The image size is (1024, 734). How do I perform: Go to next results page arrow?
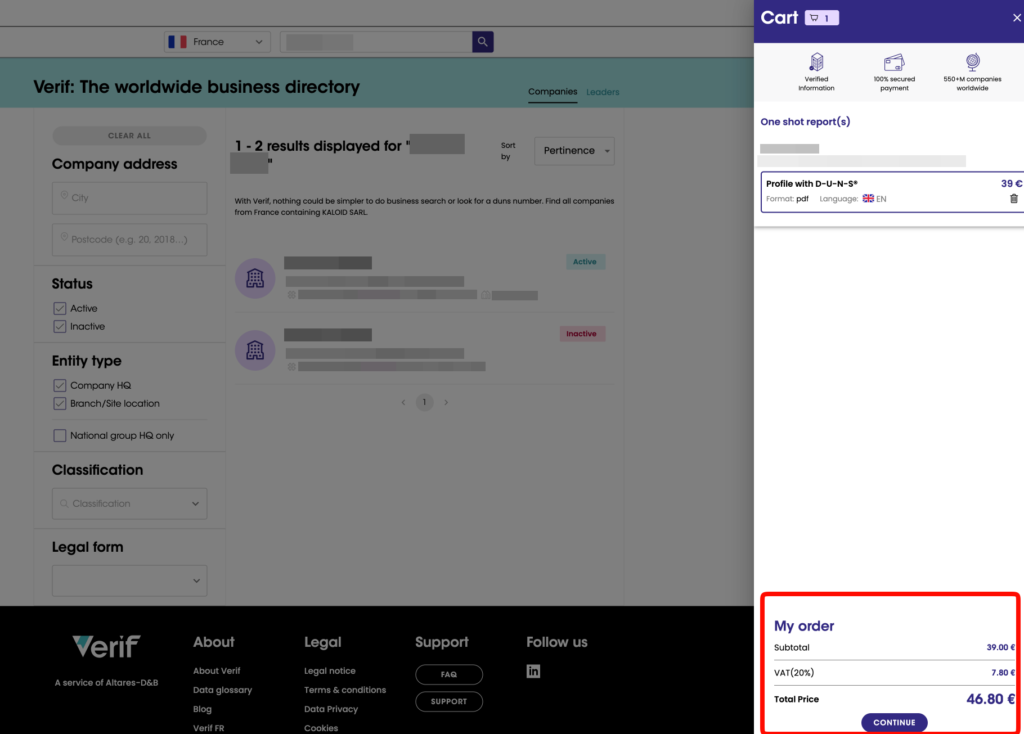pos(446,402)
